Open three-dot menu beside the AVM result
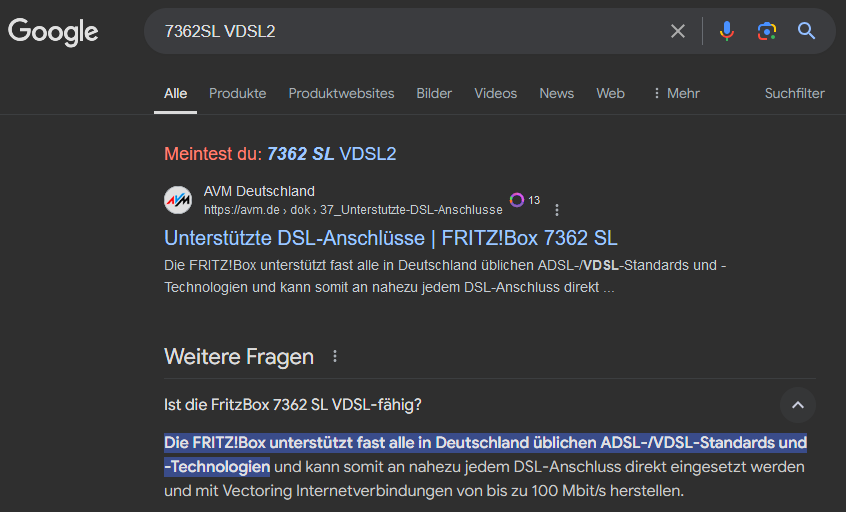The image size is (846, 512). pyautogui.click(x=557, y=210)
